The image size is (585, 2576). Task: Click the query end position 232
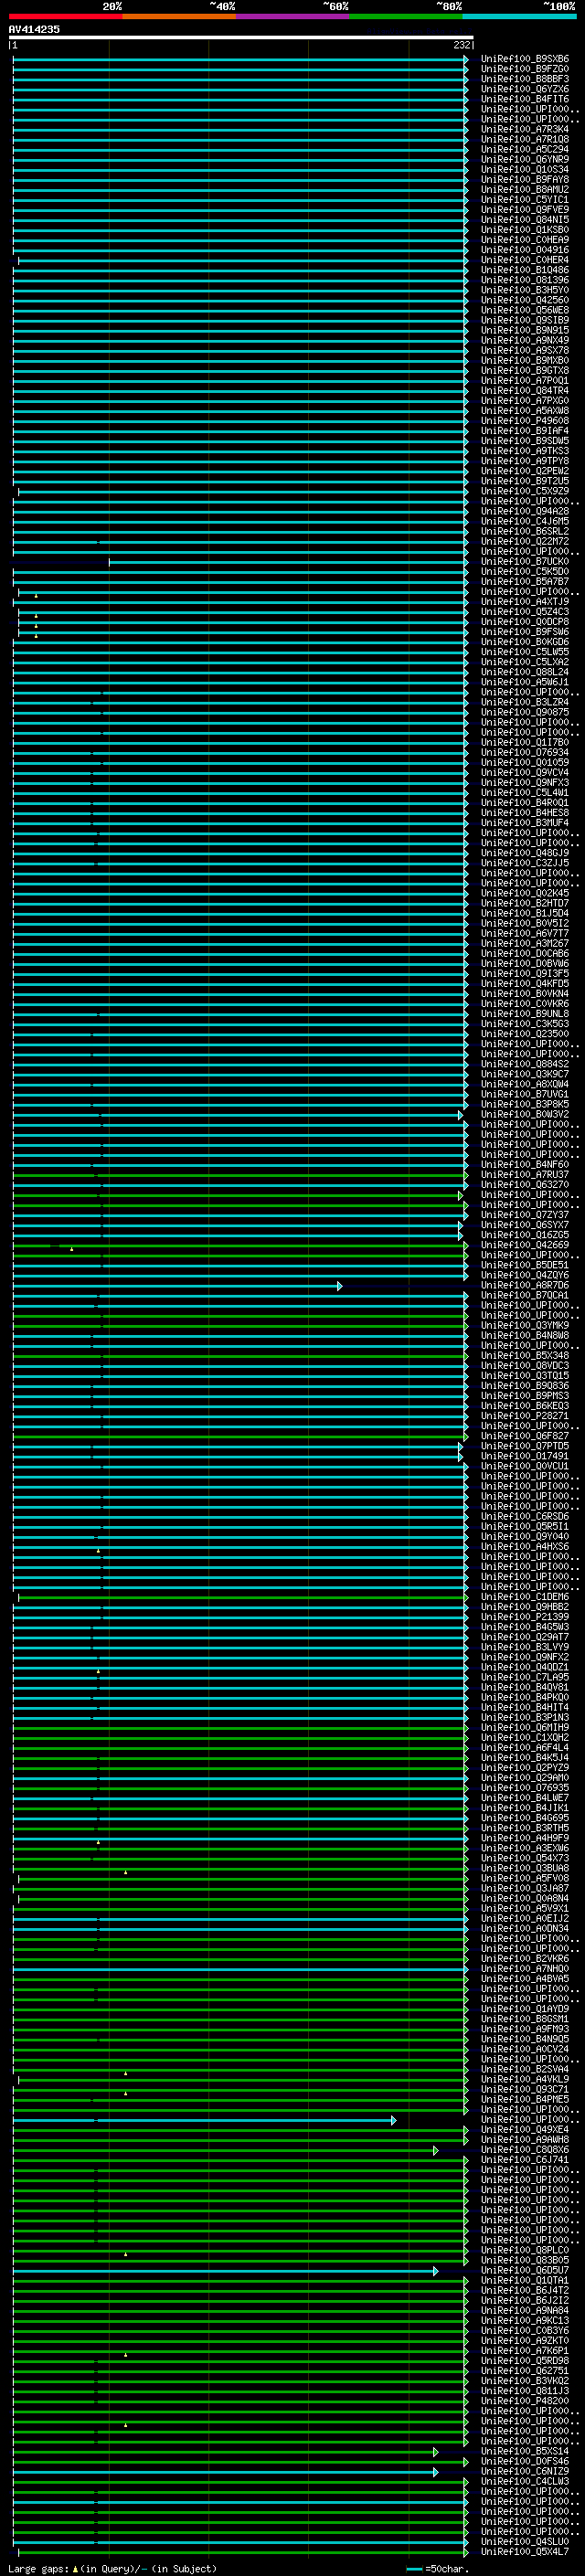[x=462, y=45]
